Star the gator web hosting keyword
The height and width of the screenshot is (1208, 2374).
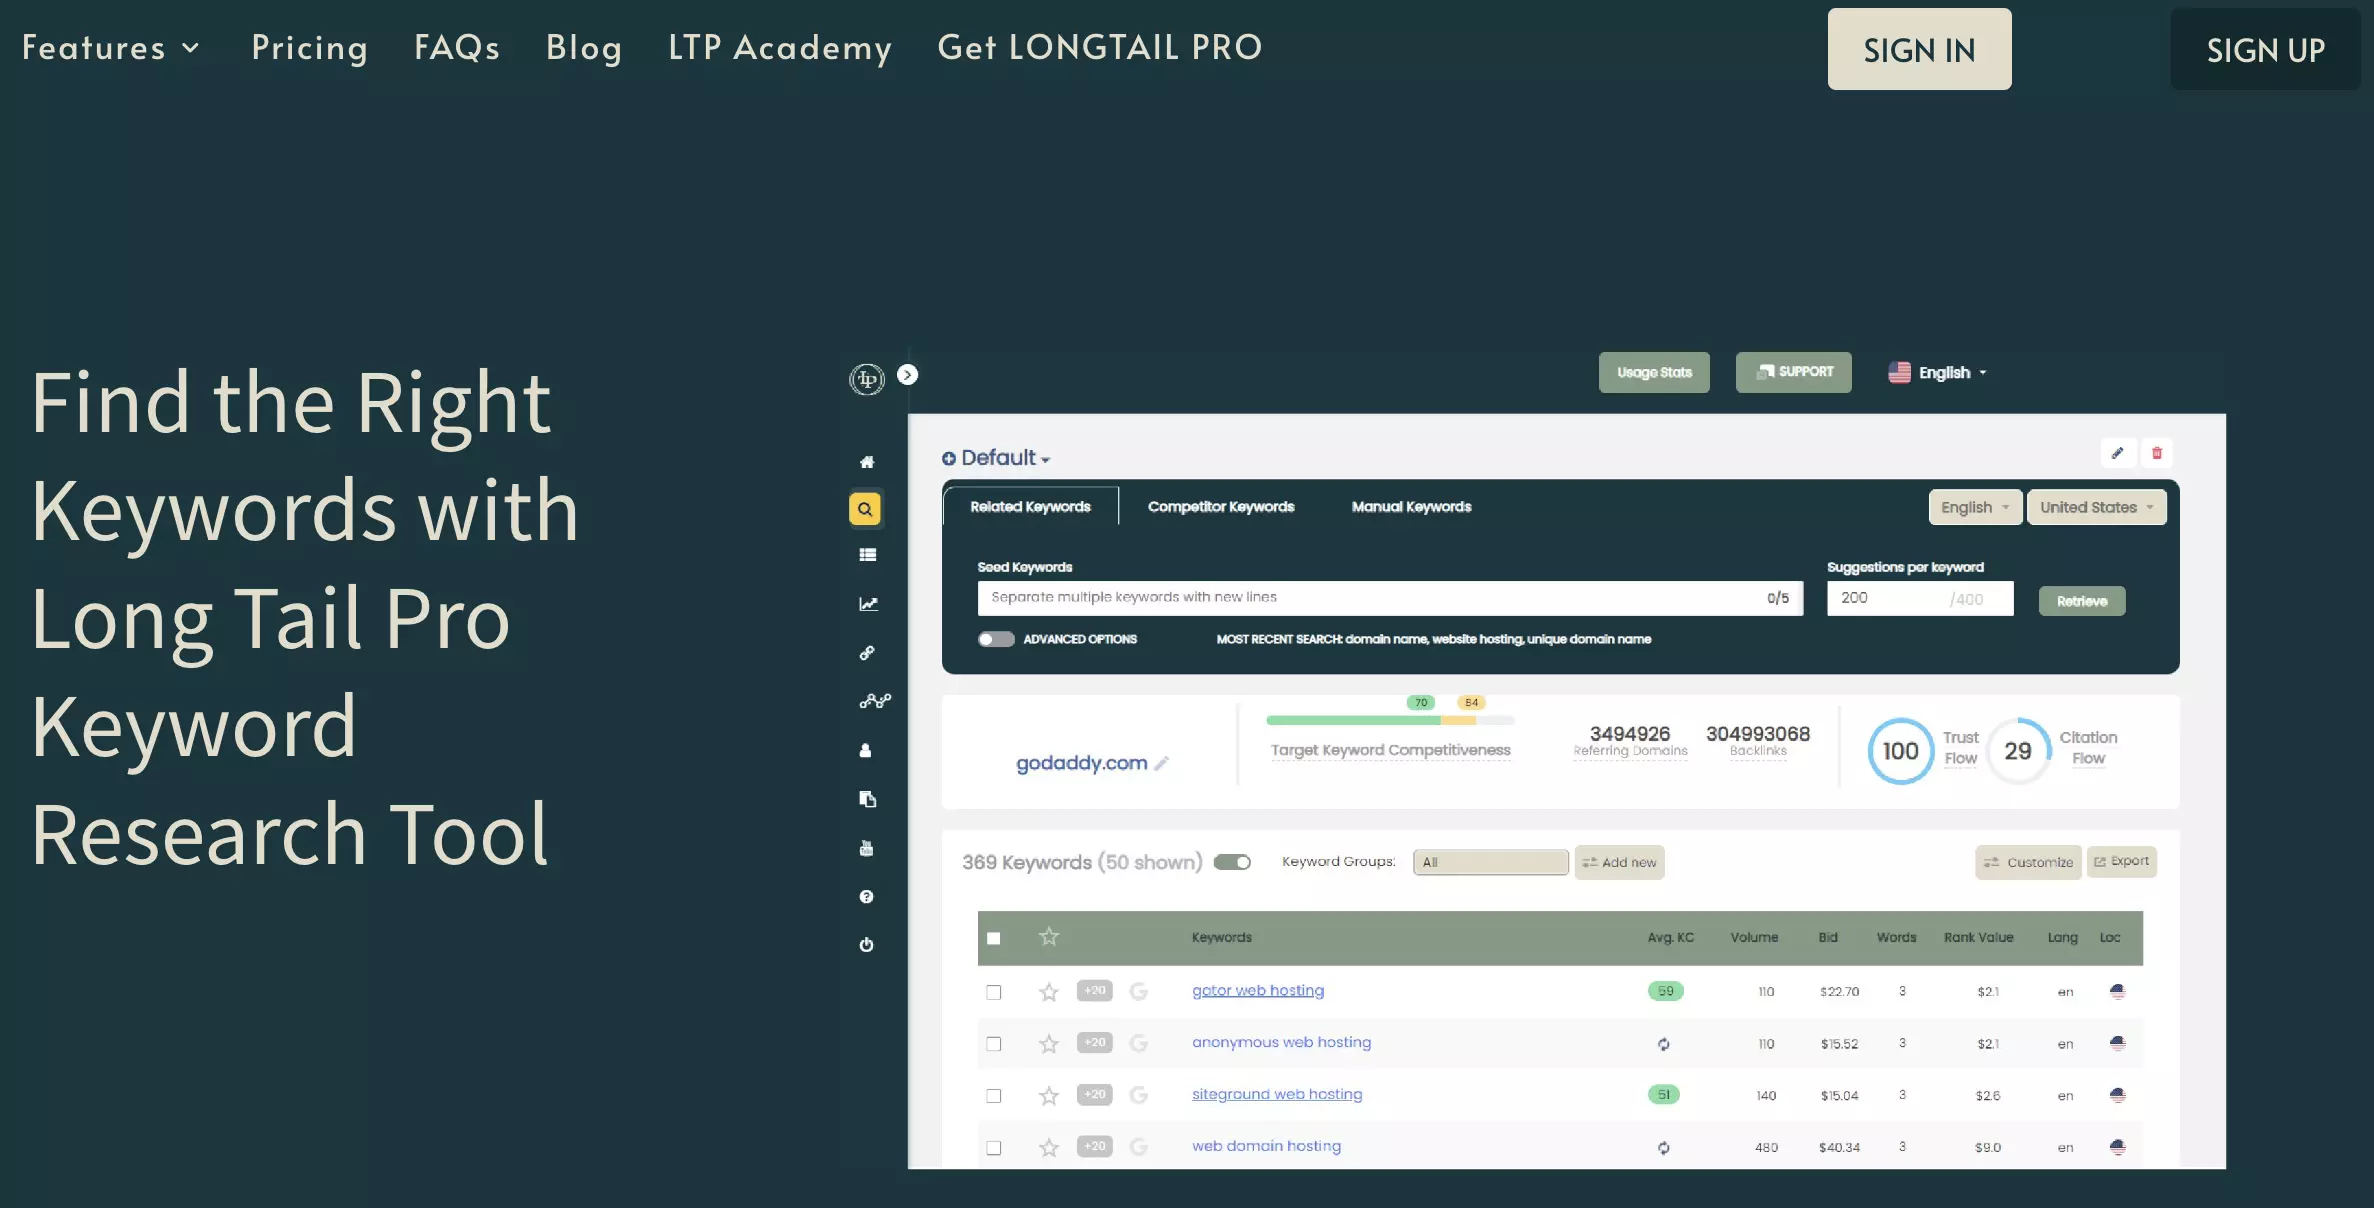pyautogui.click(x=1048, y=992)
